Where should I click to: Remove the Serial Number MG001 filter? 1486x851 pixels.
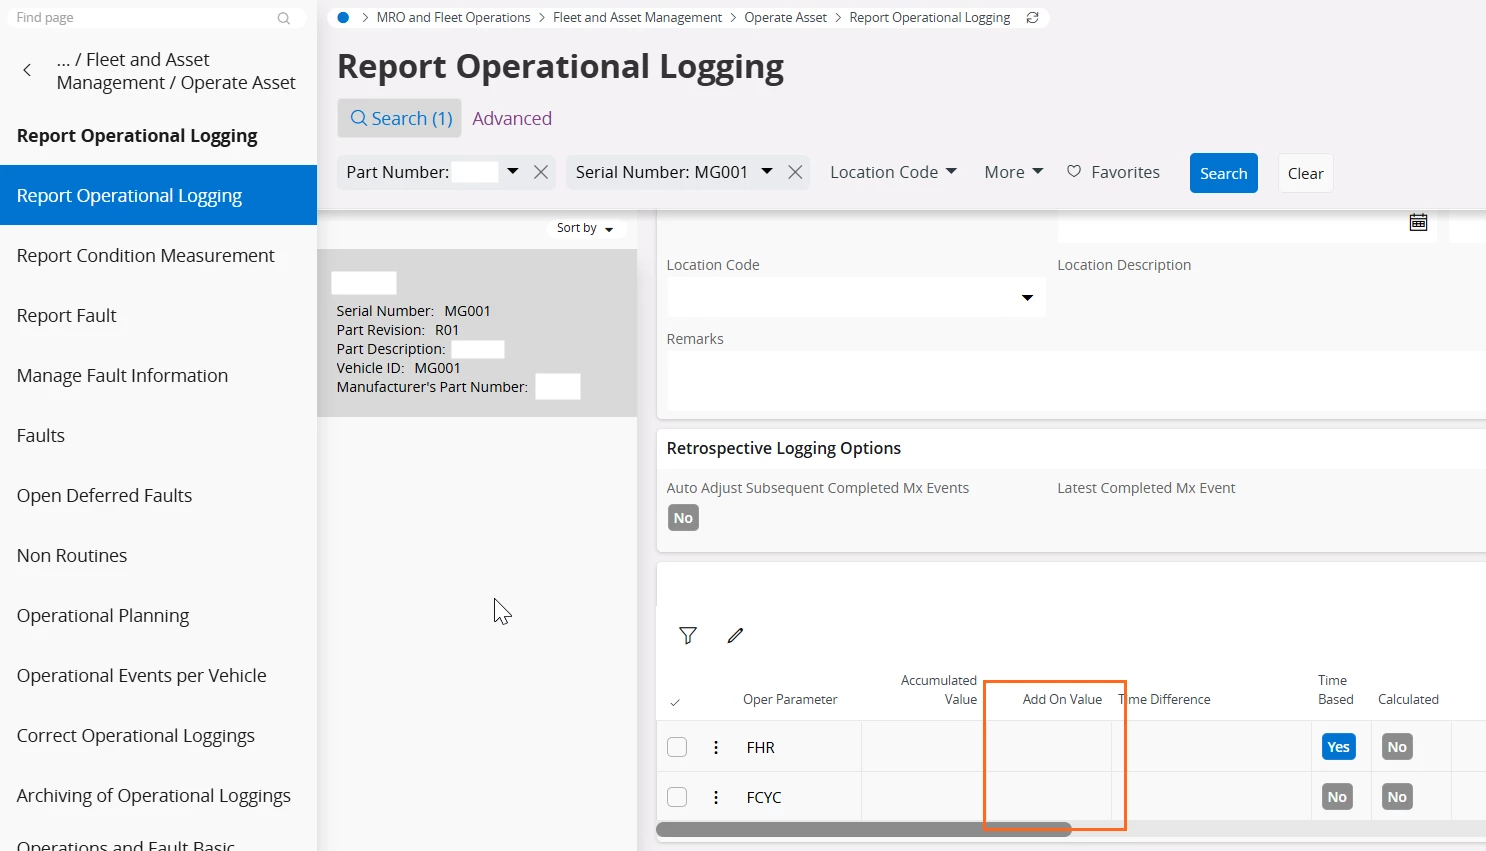[795, 172]
